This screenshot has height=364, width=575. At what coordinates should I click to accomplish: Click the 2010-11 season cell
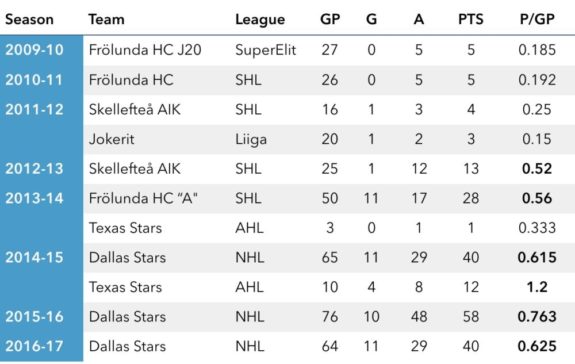point(34,80)
